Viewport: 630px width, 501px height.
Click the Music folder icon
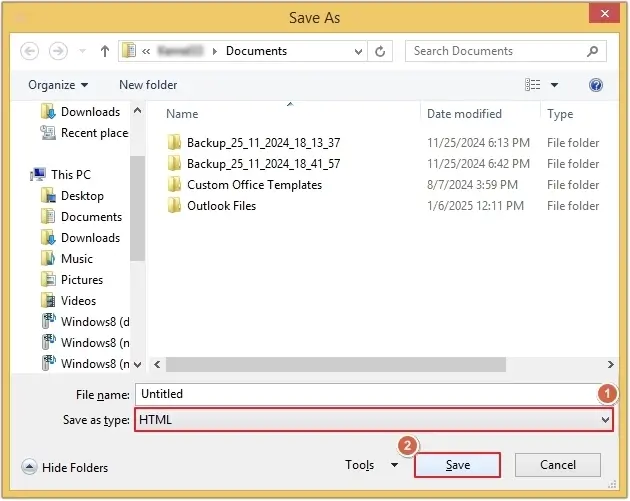[48, 258]
